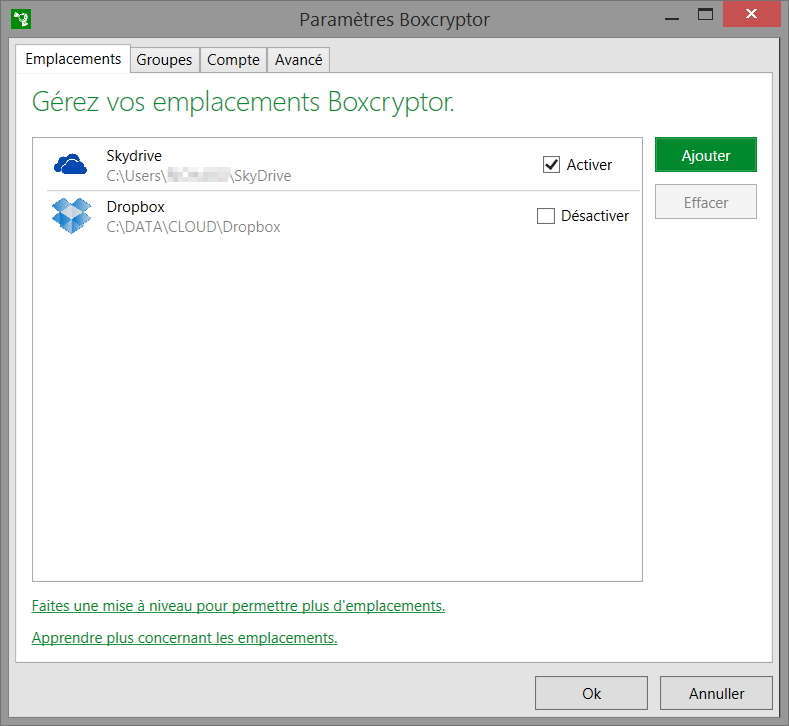Click the 'Gérez vos emplacements Boxcryptor' heading
The height and width of the screenshot is (726, 789).
pos(243,102)
